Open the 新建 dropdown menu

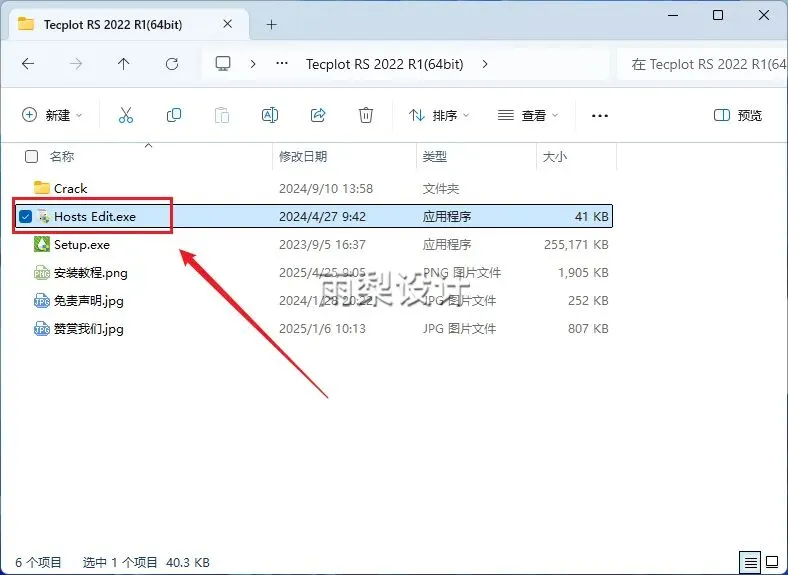click(x=52, y=116)
